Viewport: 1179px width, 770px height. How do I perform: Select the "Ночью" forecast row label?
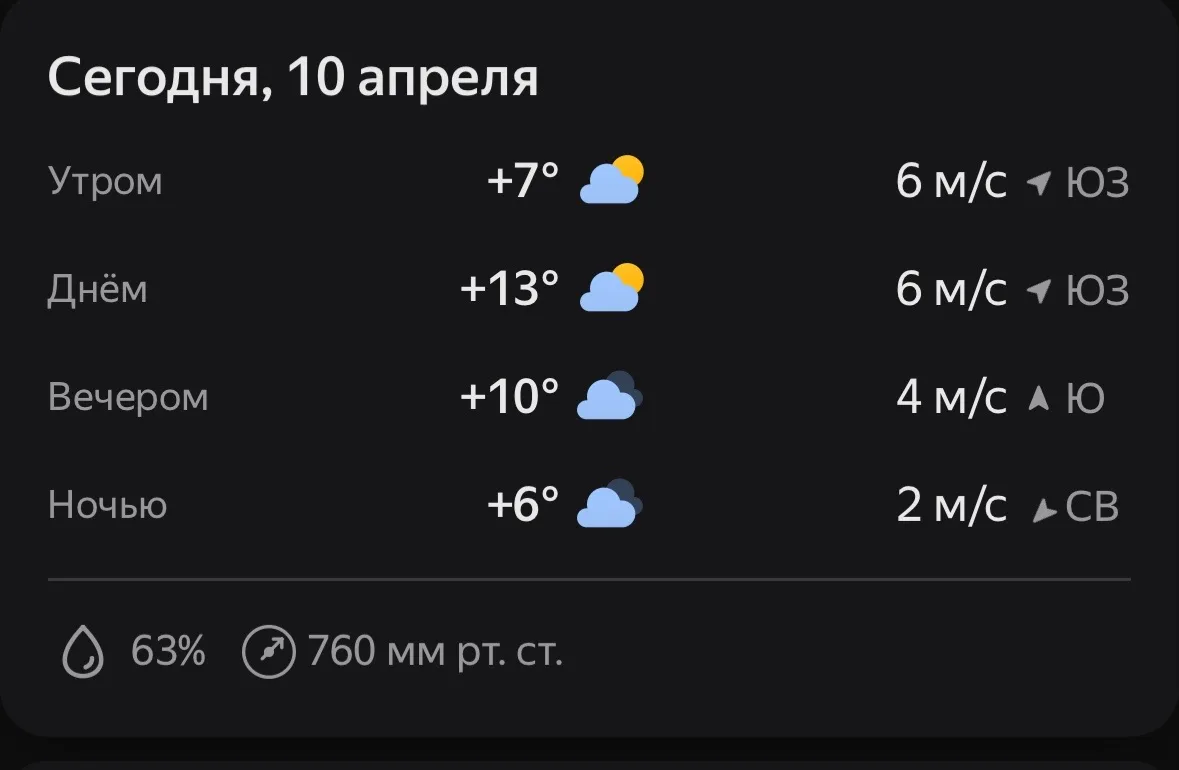(108, 505)
